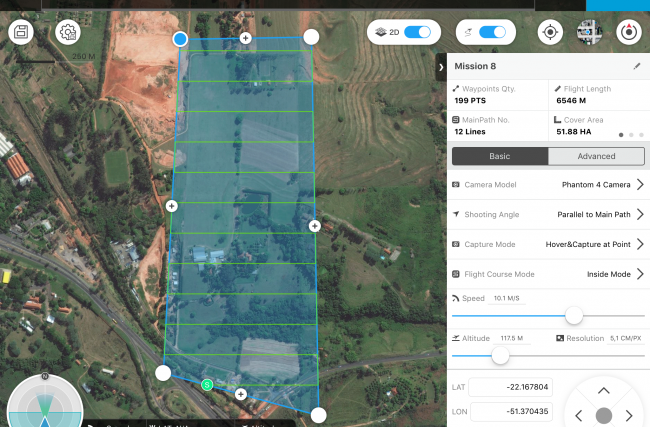
Task: Click the Speed slider handle
Action: (x=574, y=316)
